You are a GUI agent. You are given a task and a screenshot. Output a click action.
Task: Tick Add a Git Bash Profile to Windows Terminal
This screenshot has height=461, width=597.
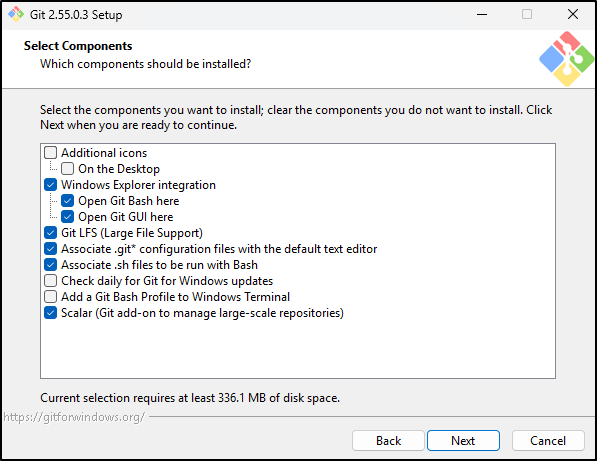click(x=51, y=297)
